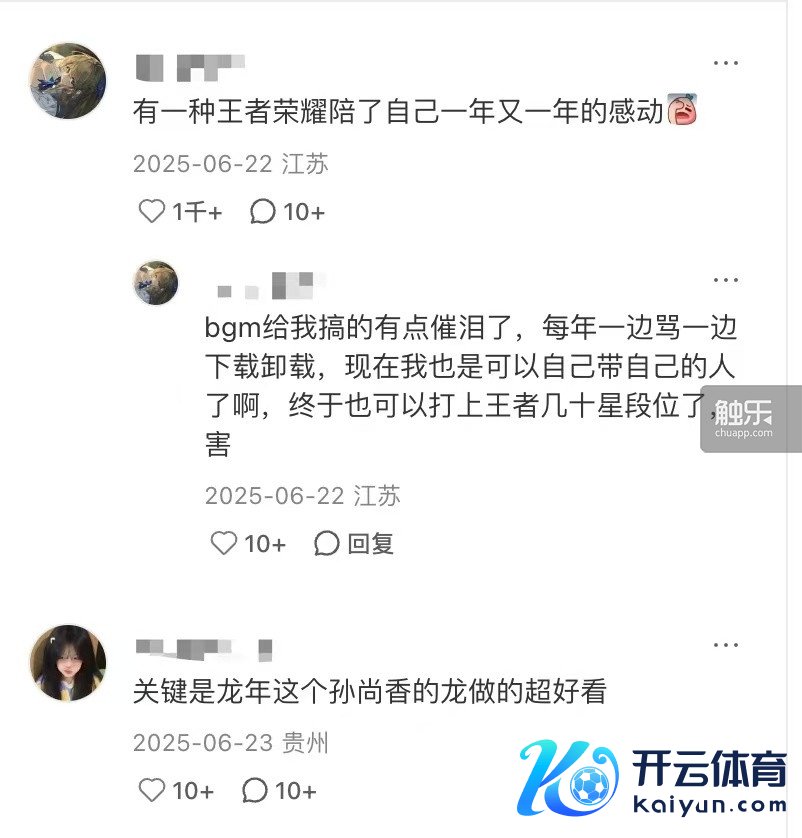Viewport: 802px width, 838px height.
Task: Click the 触乐 chuapp.com watermark badge
Action: pyautogui.click(x=751, y=418)
